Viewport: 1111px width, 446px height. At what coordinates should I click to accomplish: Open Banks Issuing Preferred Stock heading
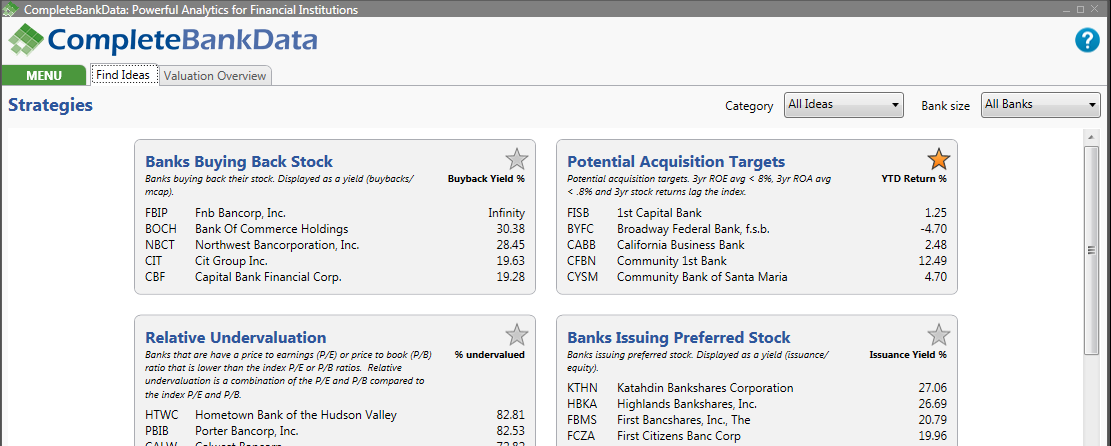(679, 337)
